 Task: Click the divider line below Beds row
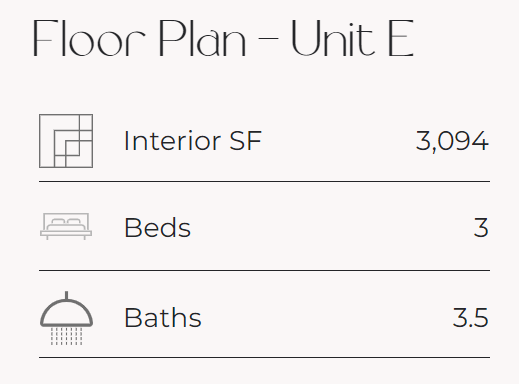(x=264, y=270)
